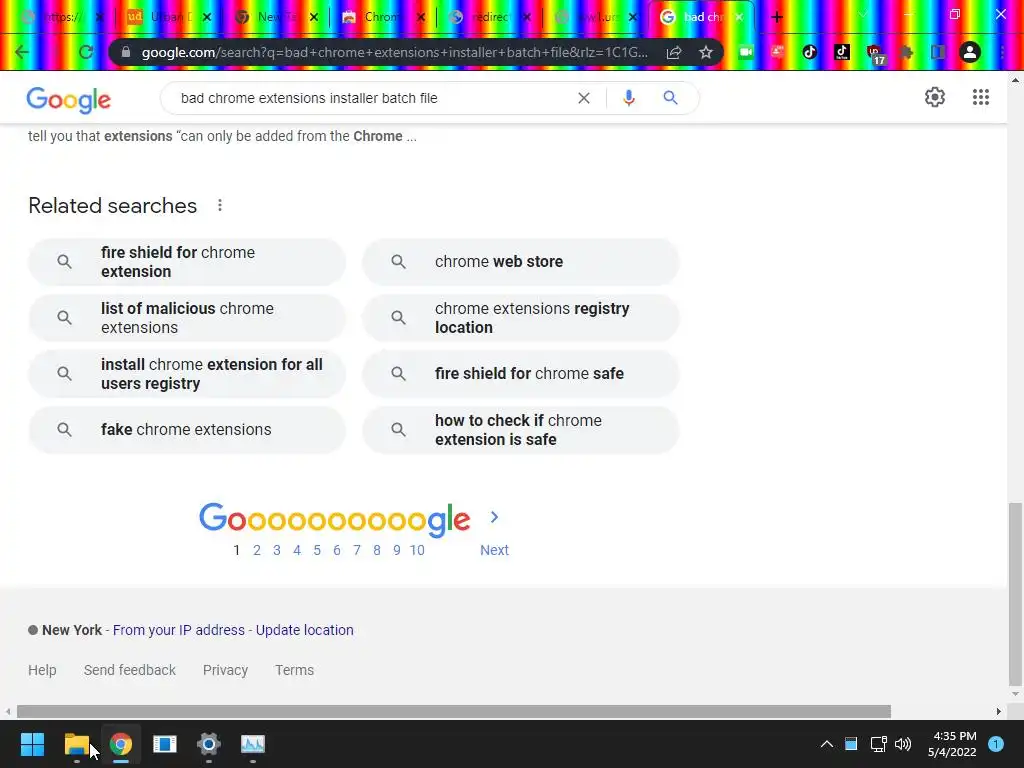Go to results page 3
The image size is (1024, 768).
coord(277,551)
